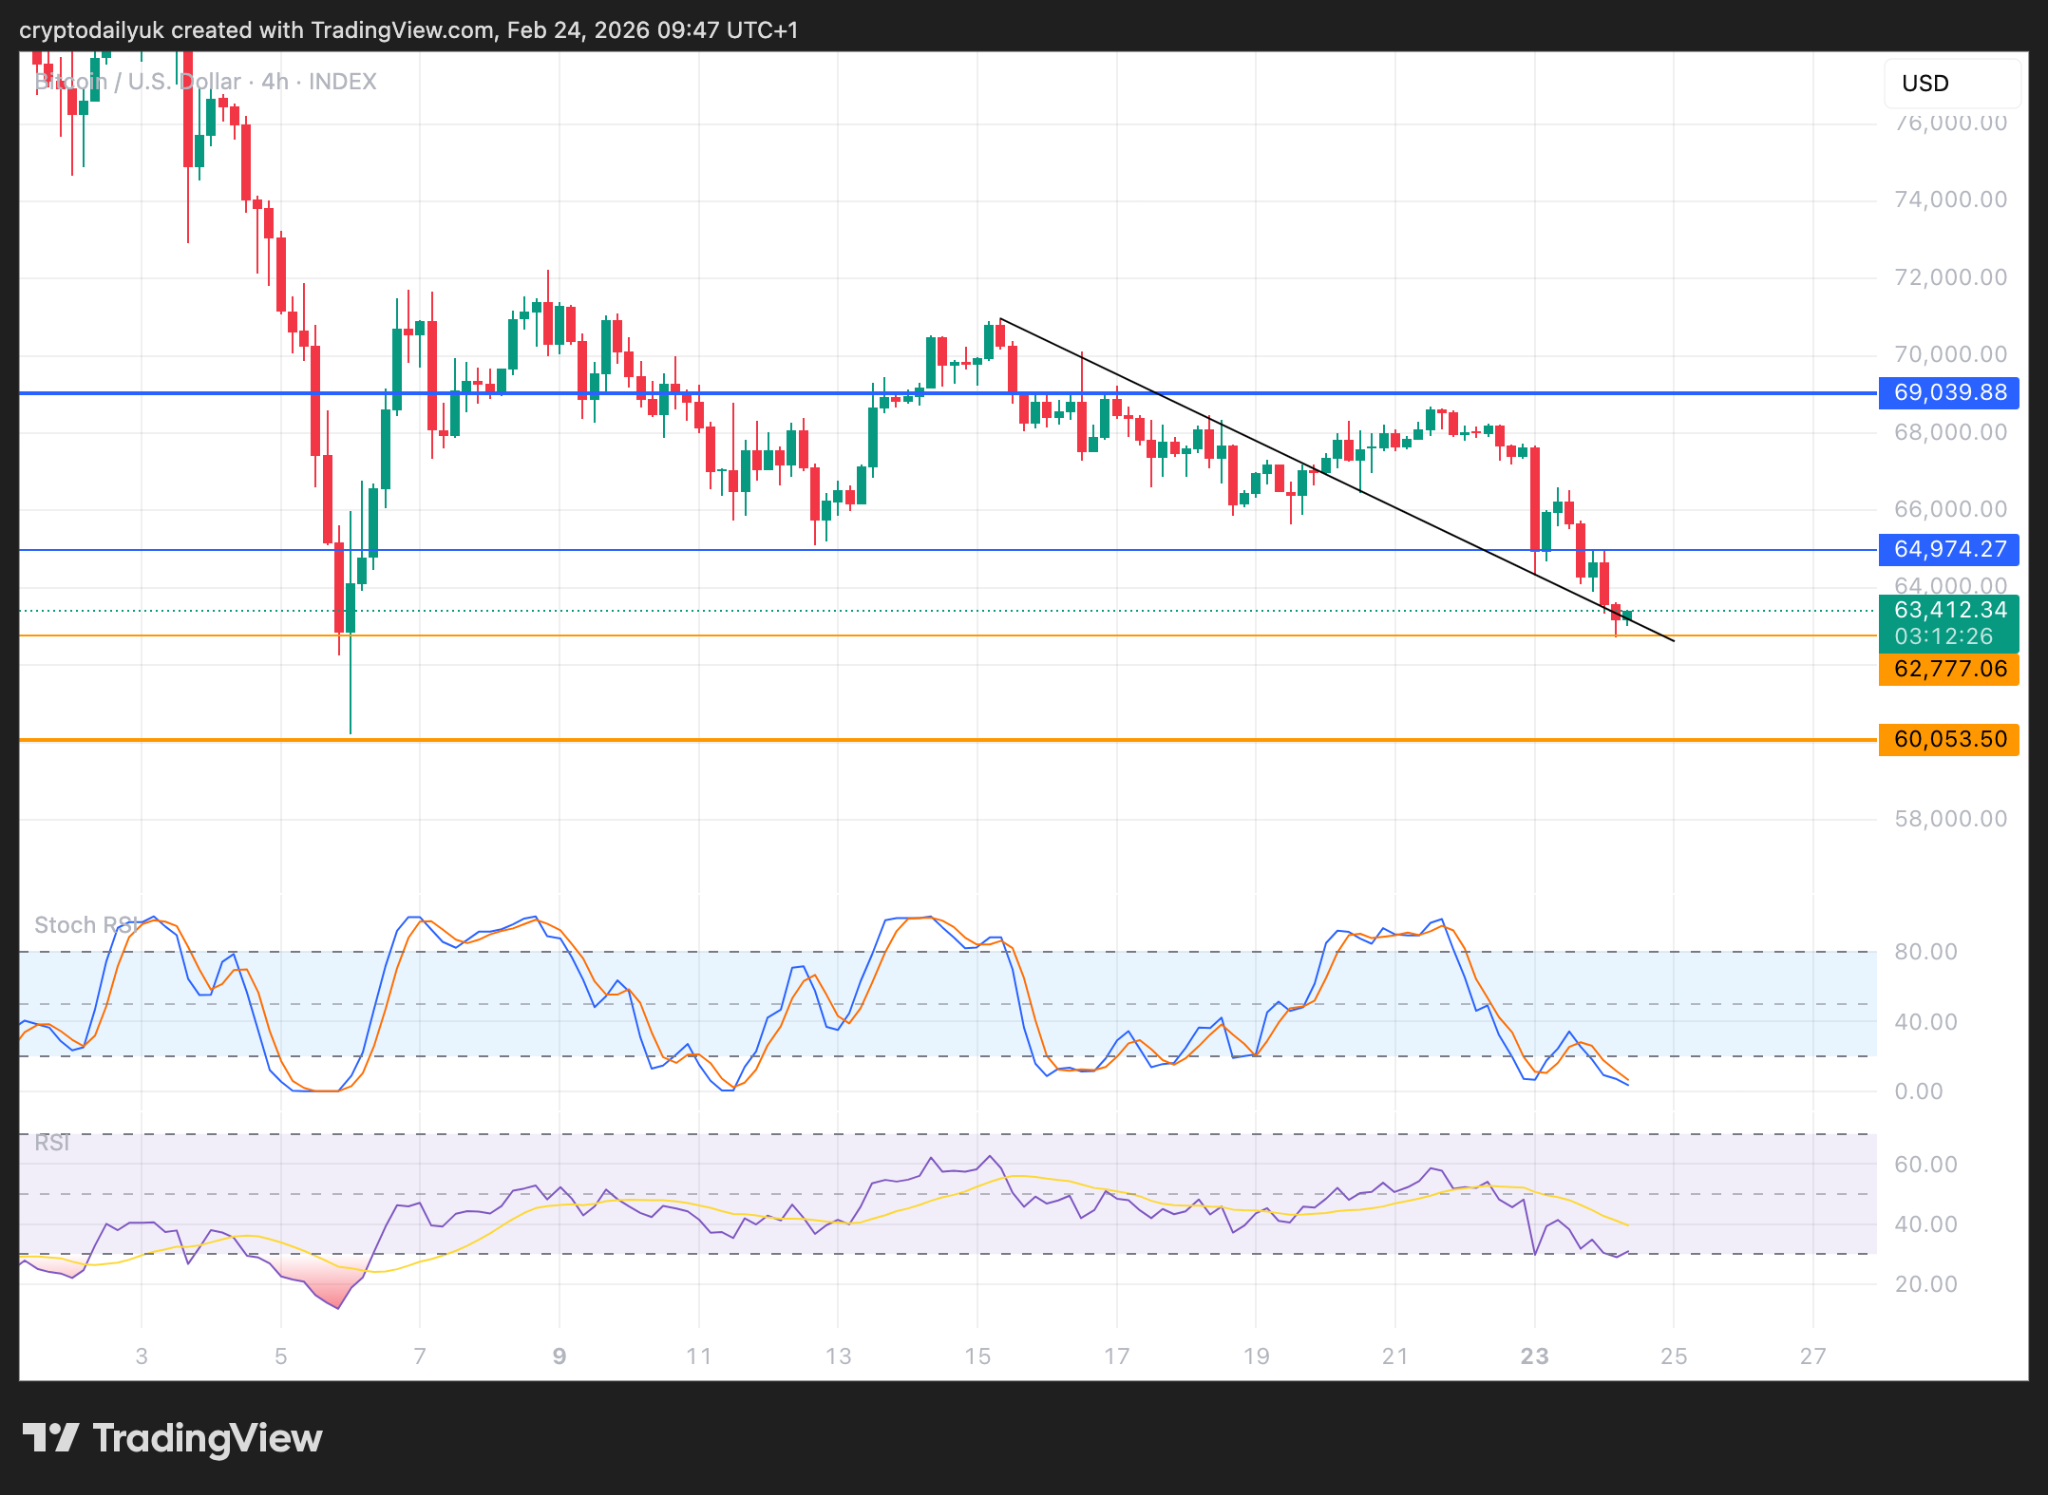Click the 58,000.00 price axis label
This screenshot has width=2048, height=1495.
(1950, 819)
